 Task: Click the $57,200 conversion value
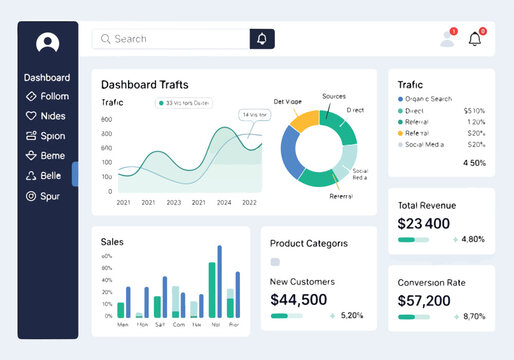pos(424,301)
